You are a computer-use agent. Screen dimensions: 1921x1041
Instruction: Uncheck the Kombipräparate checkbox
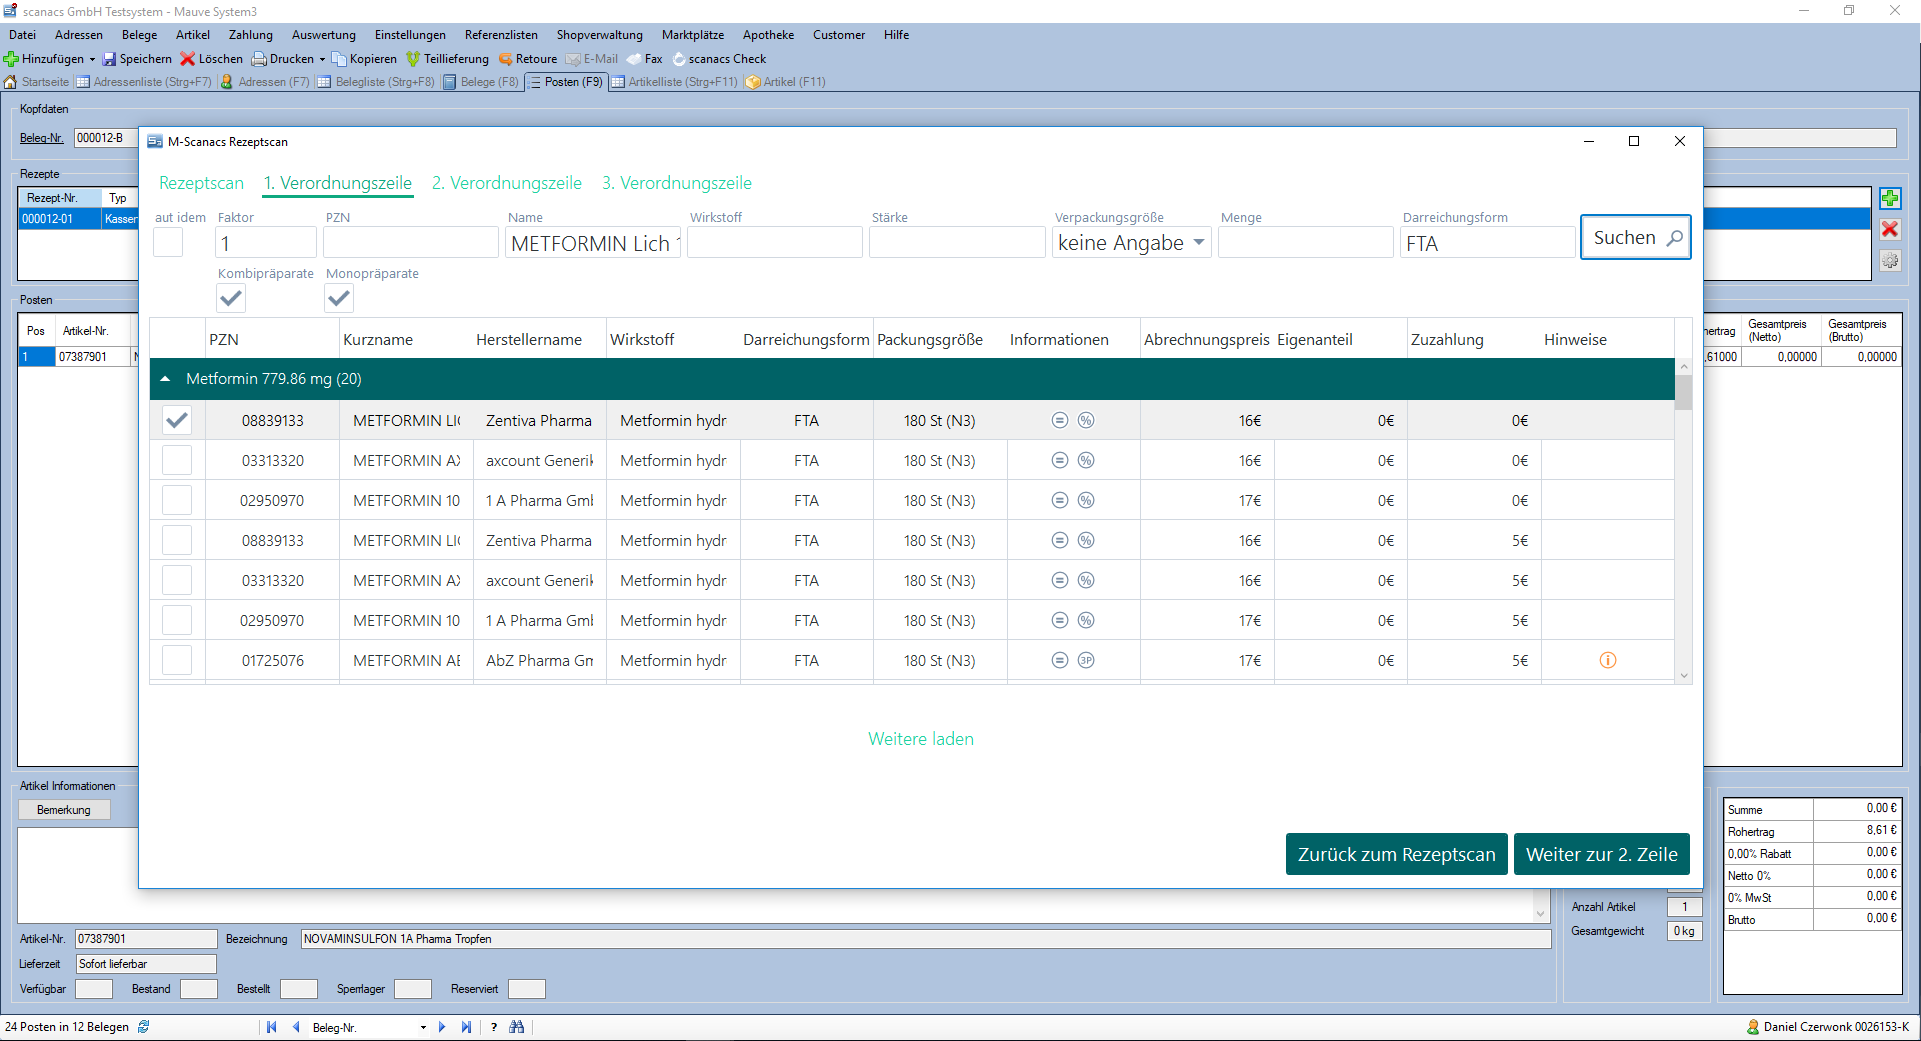pos(231,298)
